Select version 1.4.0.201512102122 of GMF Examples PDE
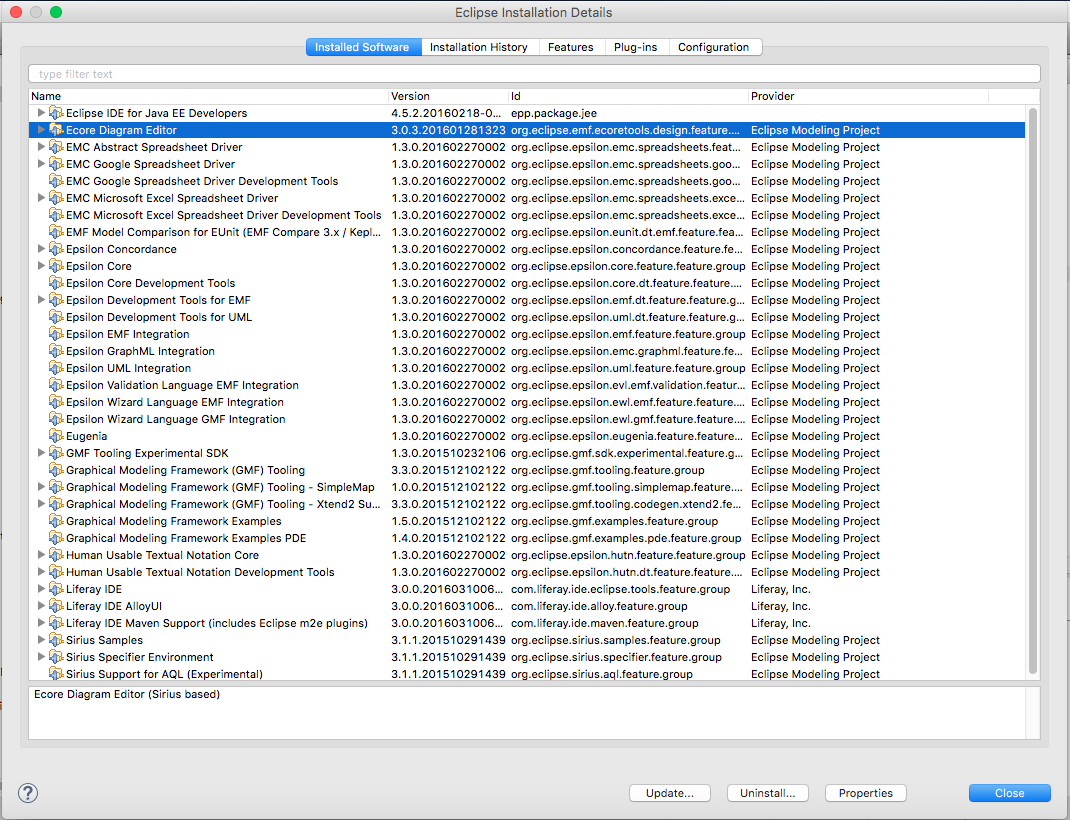1070x820 pixels. coord(448,538)
